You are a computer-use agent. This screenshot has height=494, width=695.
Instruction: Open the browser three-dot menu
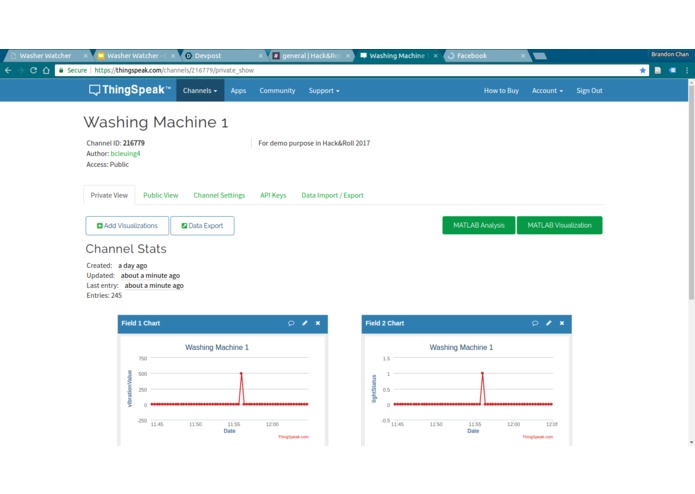(x=687, y=70)
